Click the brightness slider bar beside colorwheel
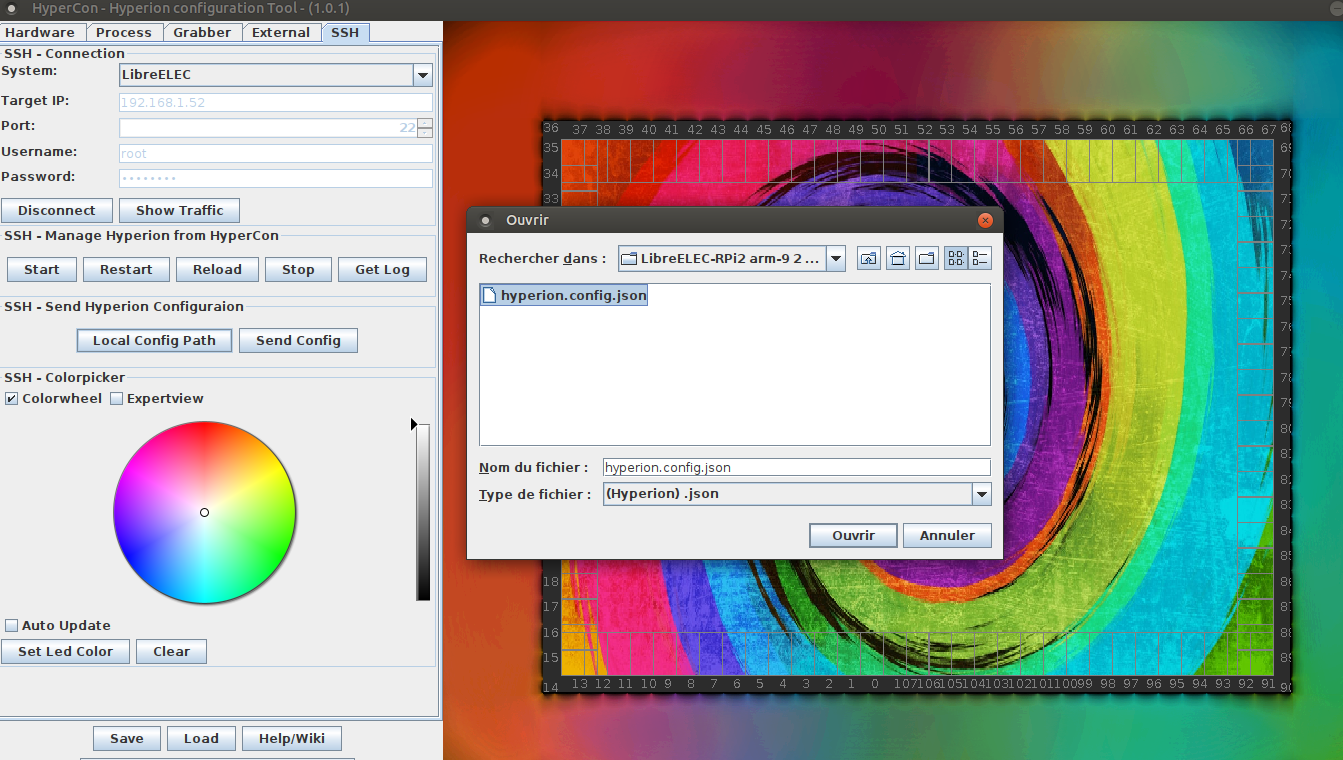The height and width of the screenshot is (760, 1343). point(423,512)
